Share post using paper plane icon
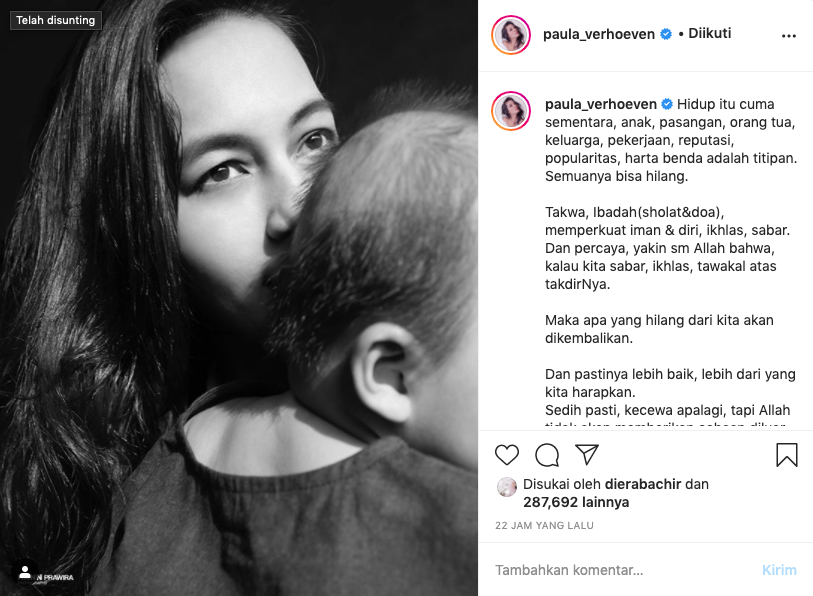The image size is (813, 596). pos(587,454)
